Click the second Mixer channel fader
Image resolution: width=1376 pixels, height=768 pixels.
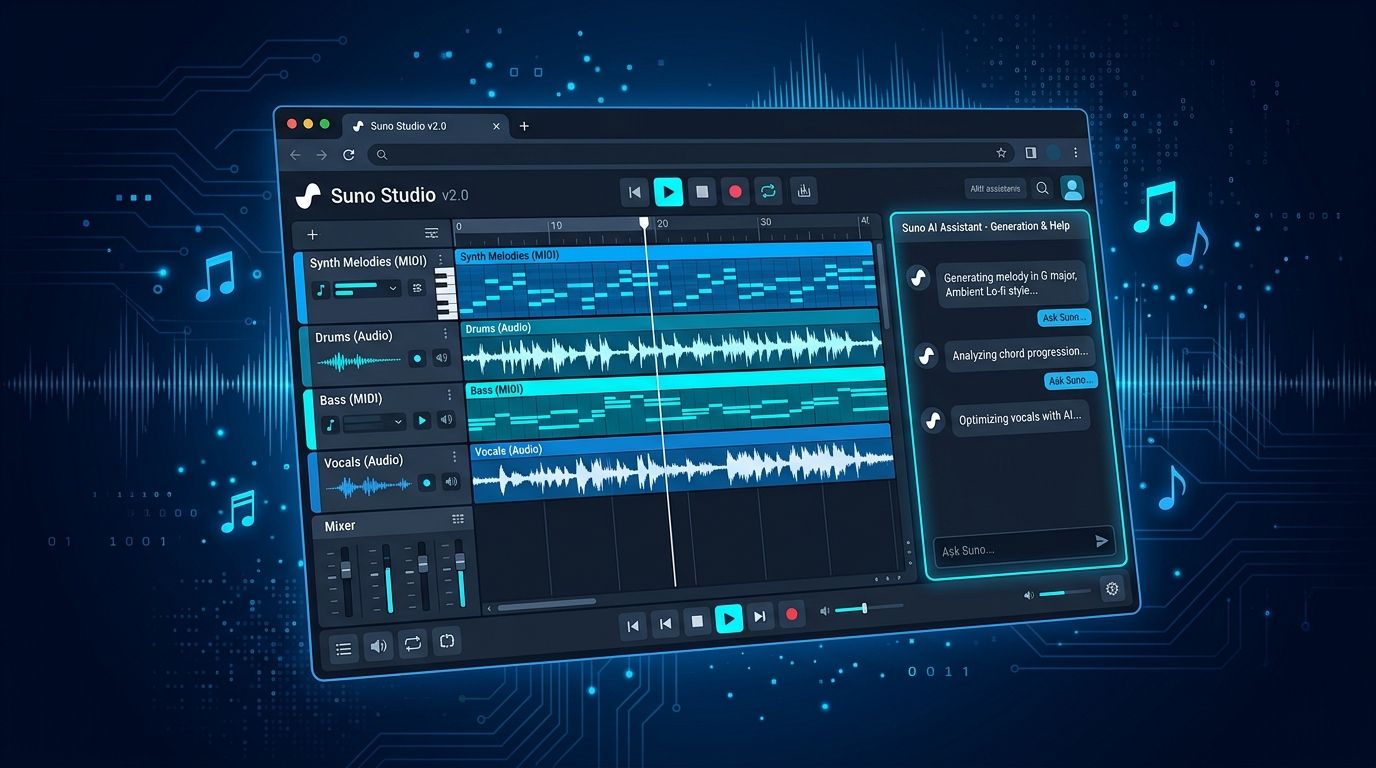click(x=387, y=577)
